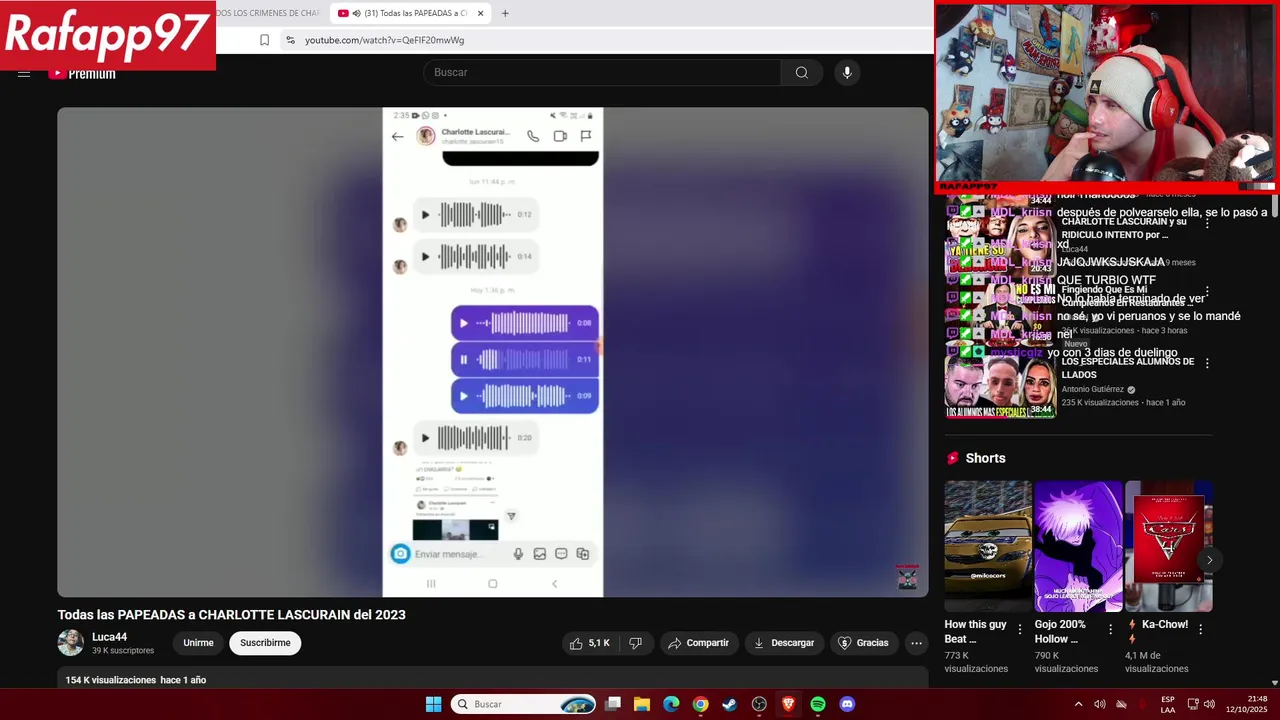The image size is (1280, 720).
Task: Open site information icon beside the URL
Action: click(290, 40)
